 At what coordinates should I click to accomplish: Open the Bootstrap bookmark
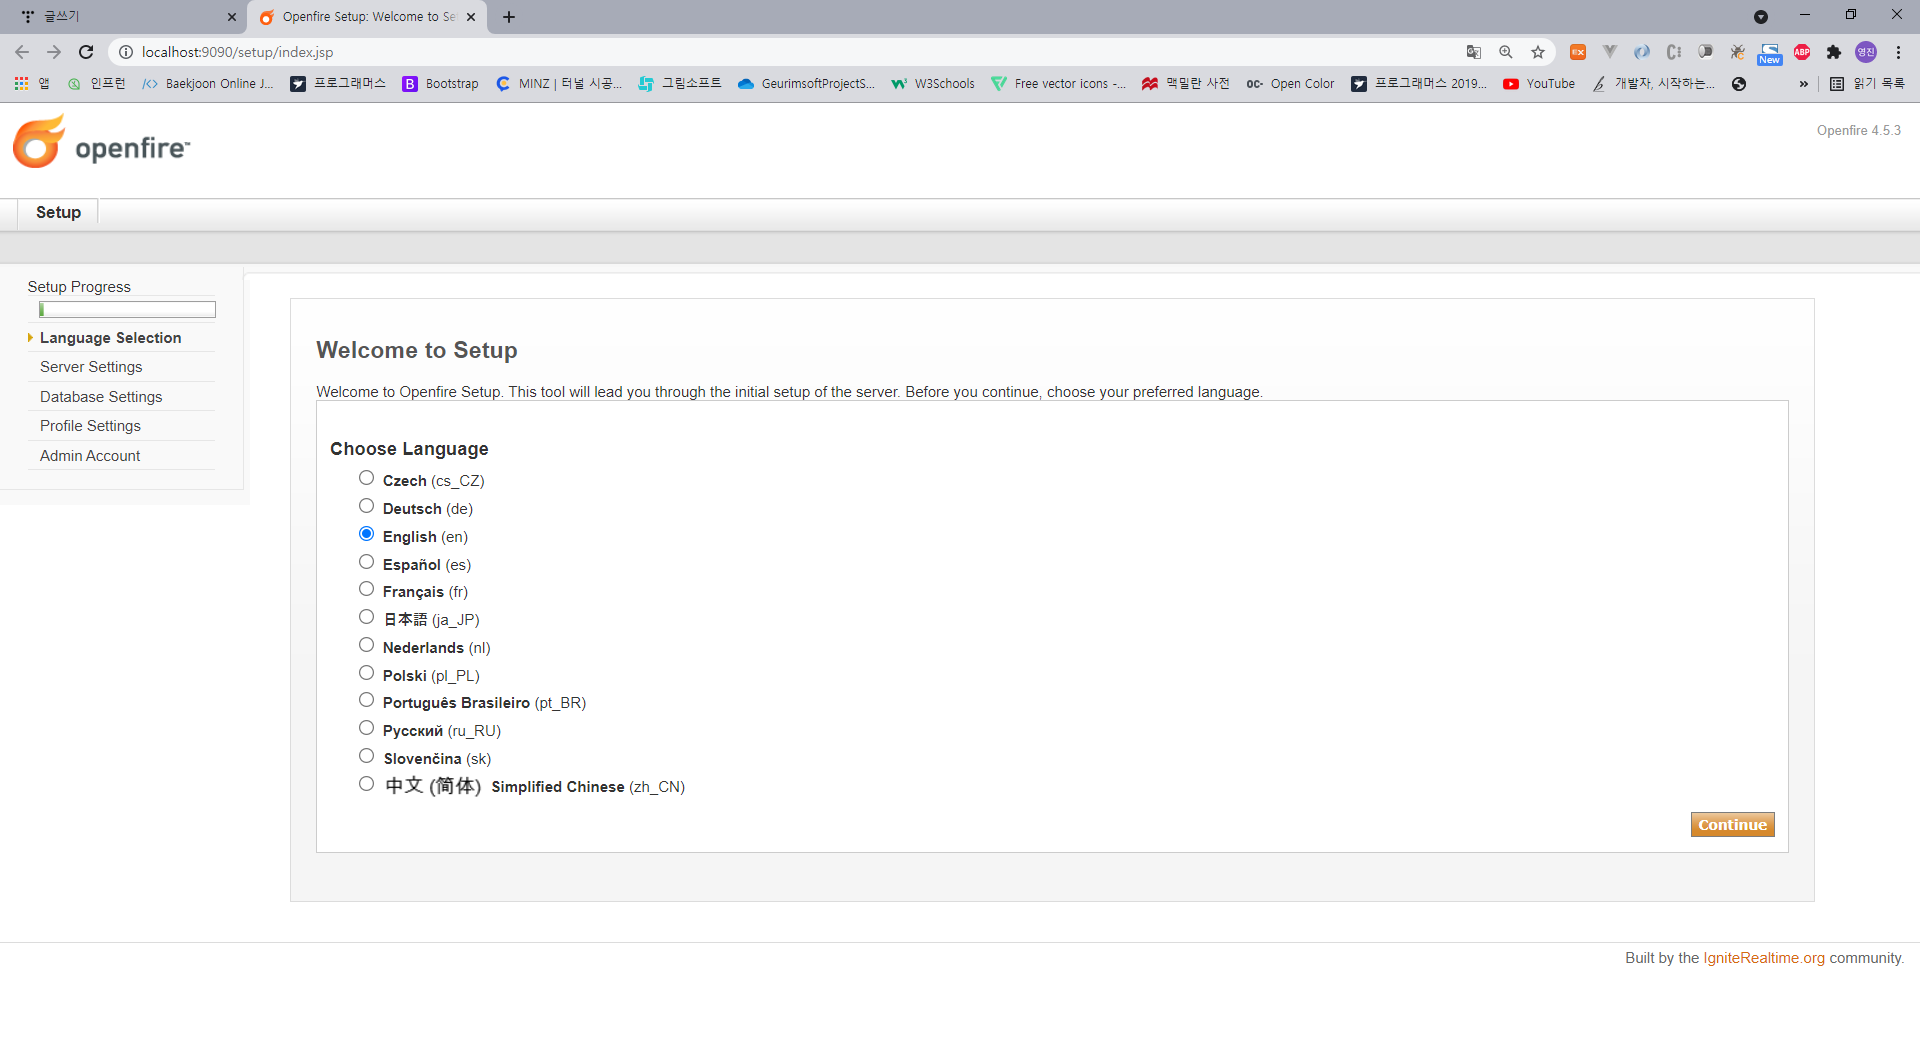441,84
